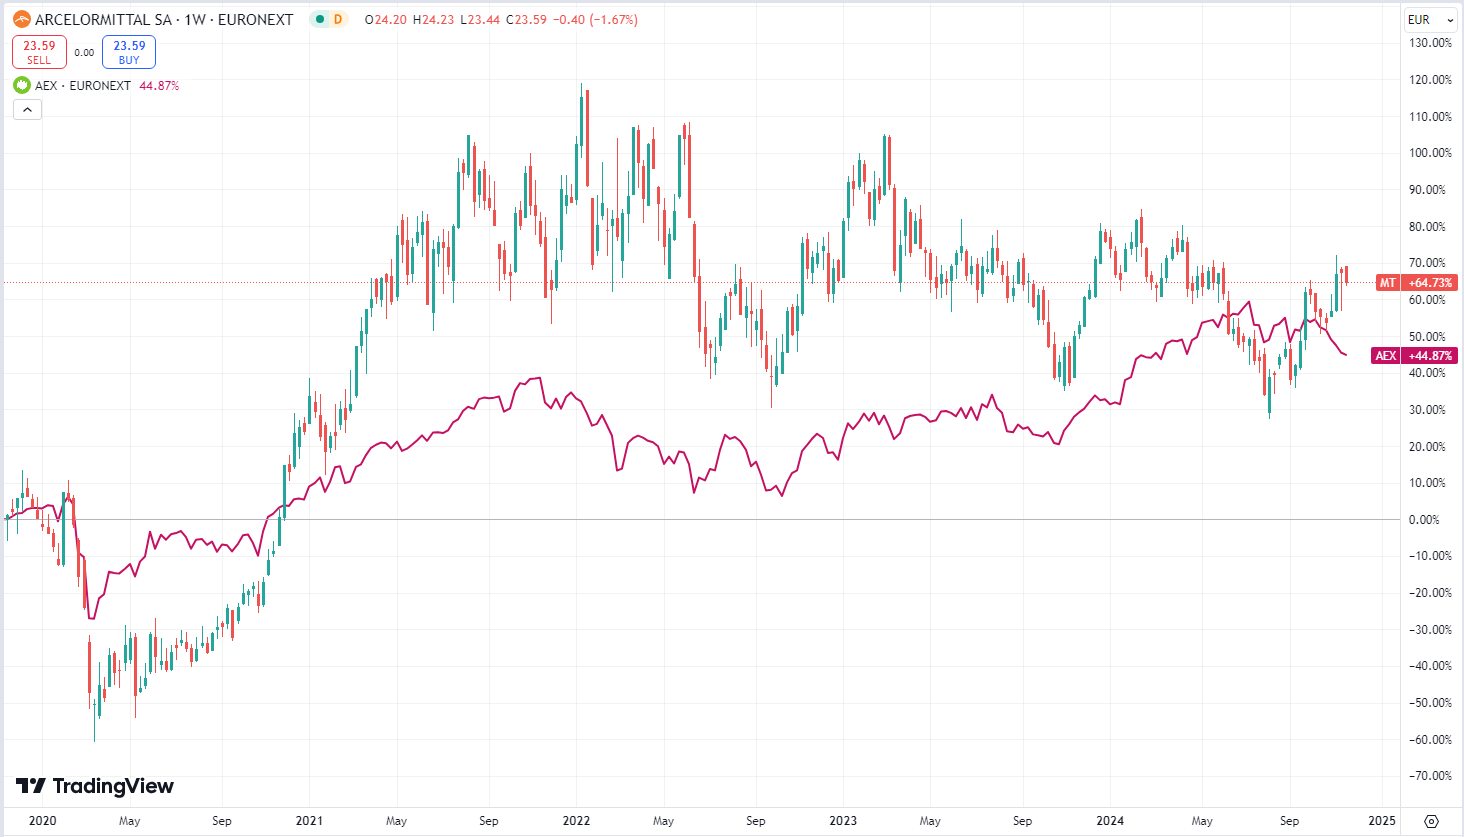Viewport: 1464px width, 837px height.
Task: Click the 2023 year marker on time axis
Action: pyautogui.click(x=843, y=821)
